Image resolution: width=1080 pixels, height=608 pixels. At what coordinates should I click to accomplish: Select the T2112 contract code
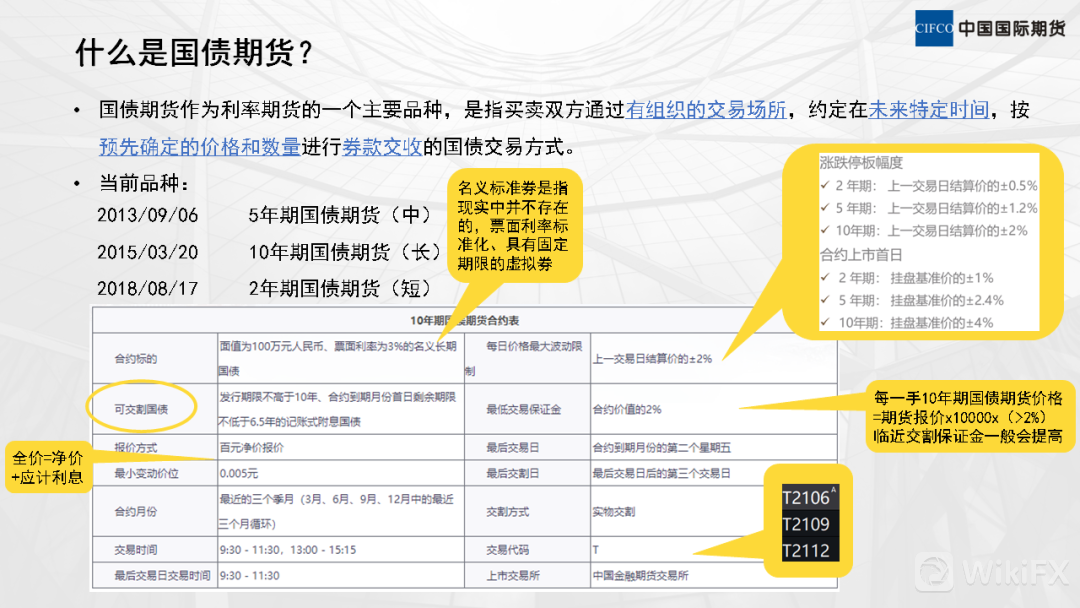(x=806, y=551)
